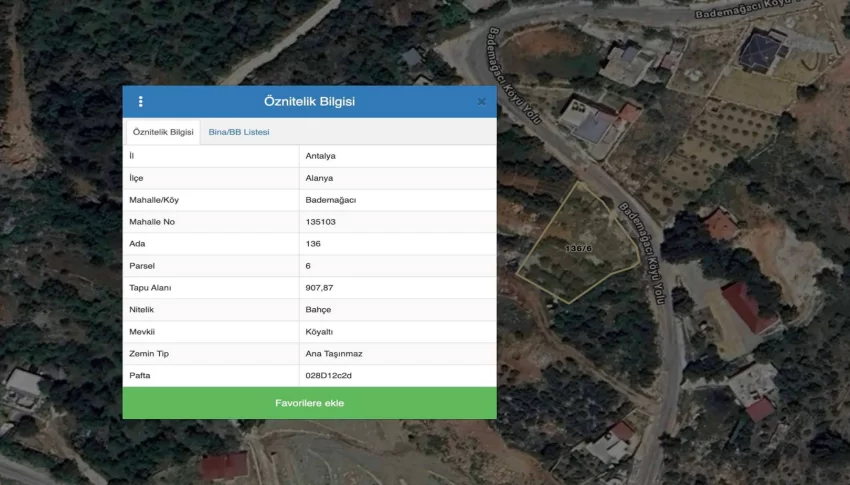
Task: Click the Mevkii value Köyaltı
Action: (x=319, y=332)
